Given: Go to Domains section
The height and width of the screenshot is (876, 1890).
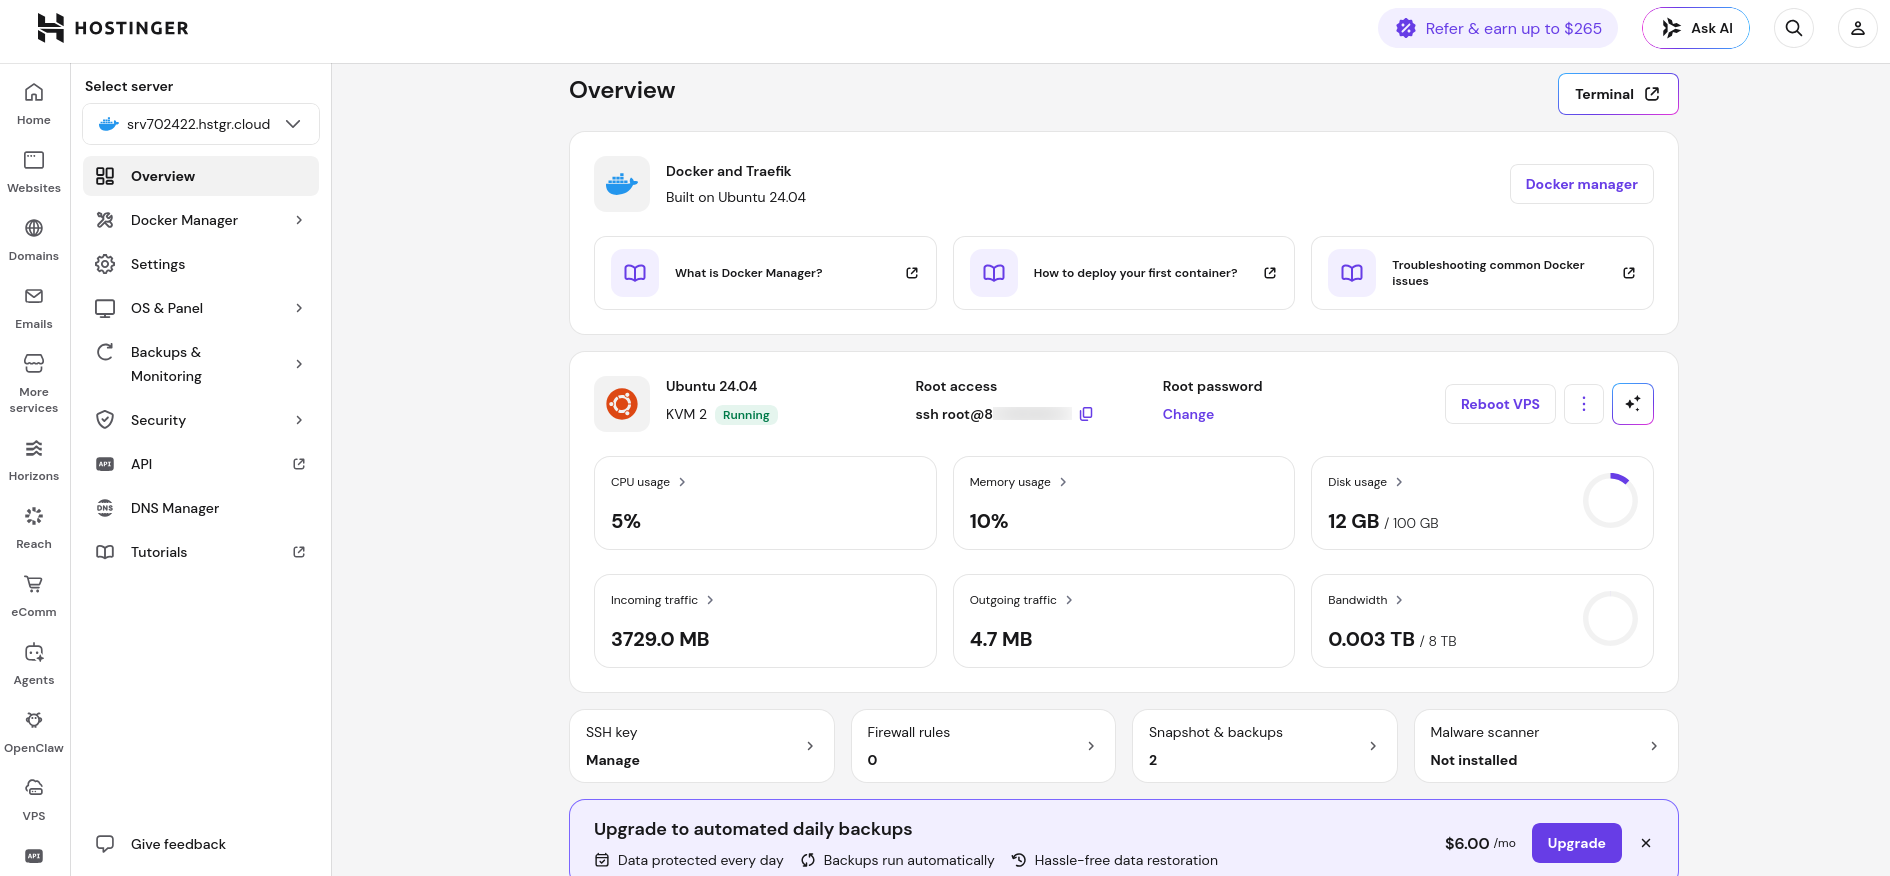Looking at the screenshot, I should tap(34, 240).
